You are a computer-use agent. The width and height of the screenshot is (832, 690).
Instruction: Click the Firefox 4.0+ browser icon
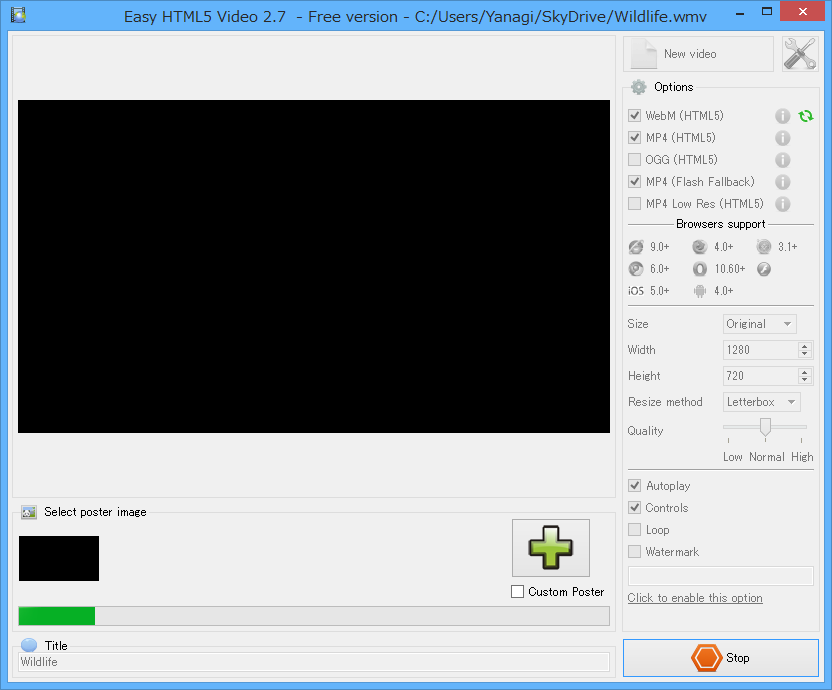(700, 247)
